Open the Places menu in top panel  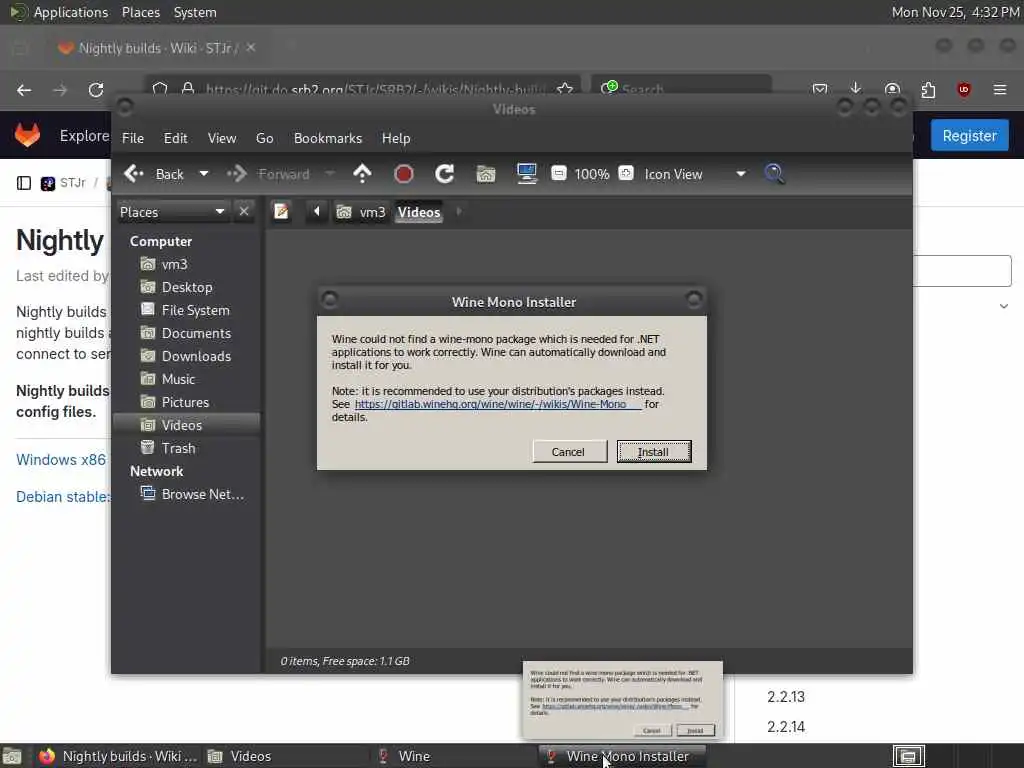click(x=140, y=12)
